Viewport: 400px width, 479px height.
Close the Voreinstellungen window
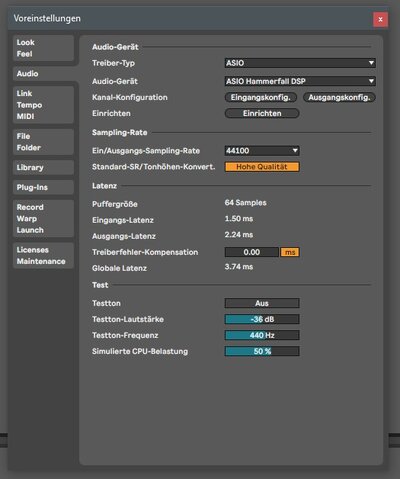click(380, 20)
